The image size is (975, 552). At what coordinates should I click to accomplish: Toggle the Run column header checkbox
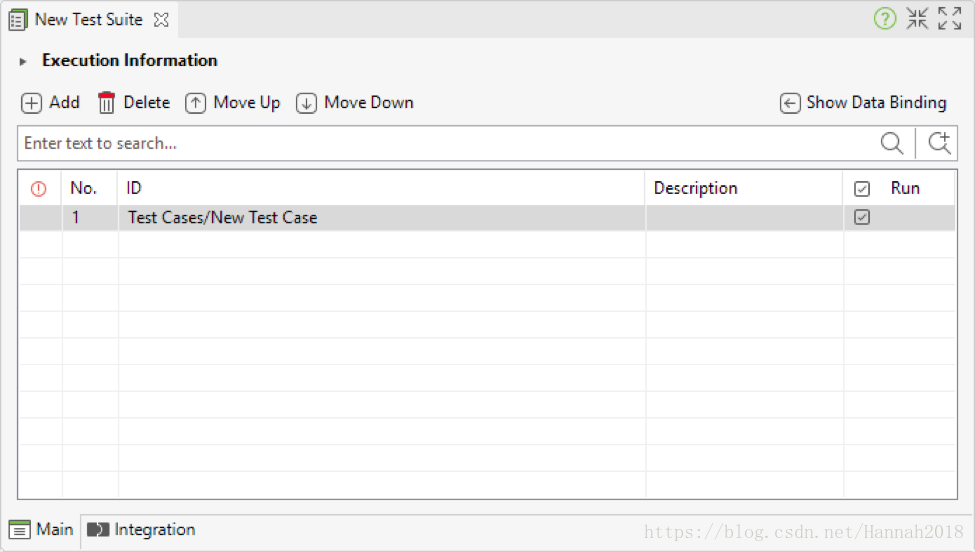[x=862, y=188]
